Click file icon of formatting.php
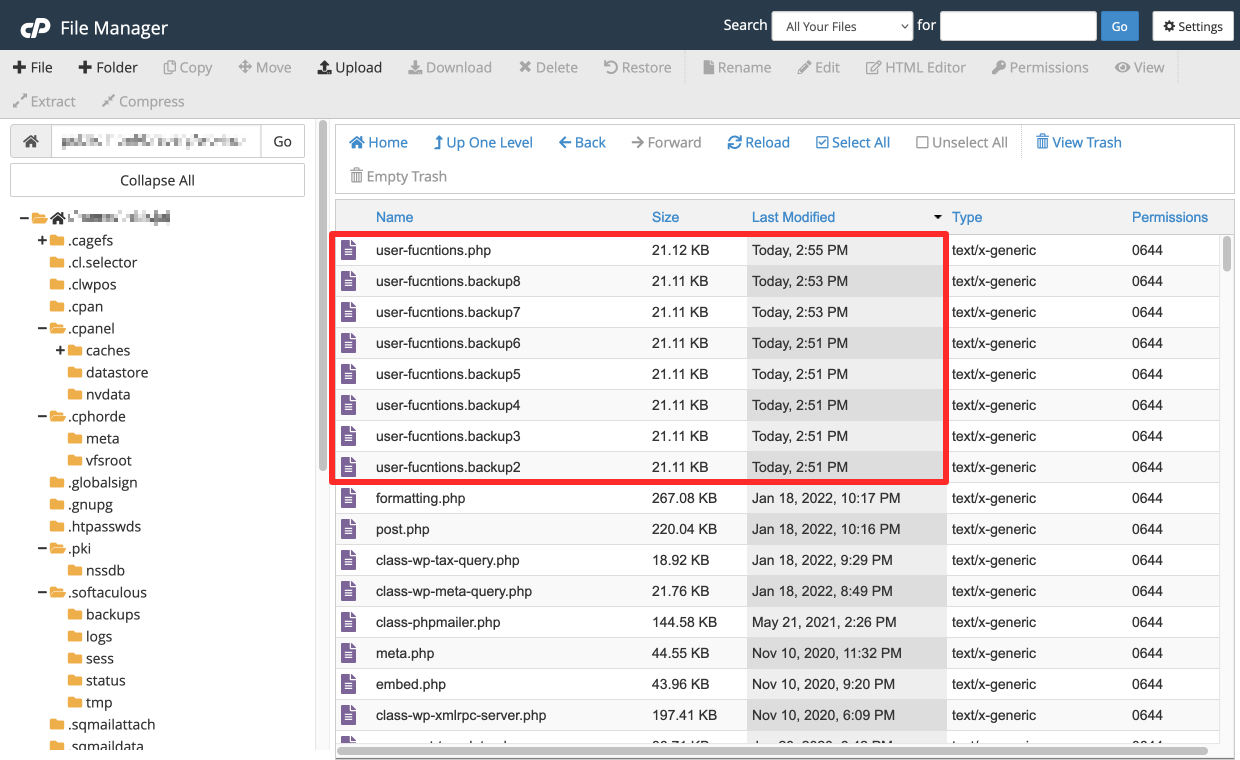 348,498
